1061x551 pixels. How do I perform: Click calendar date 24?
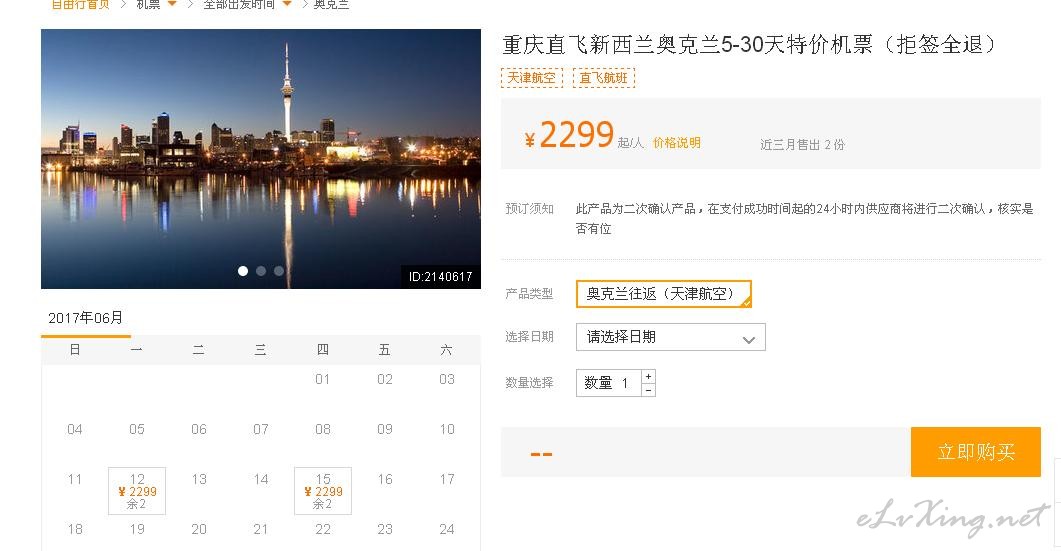(447, 529)
